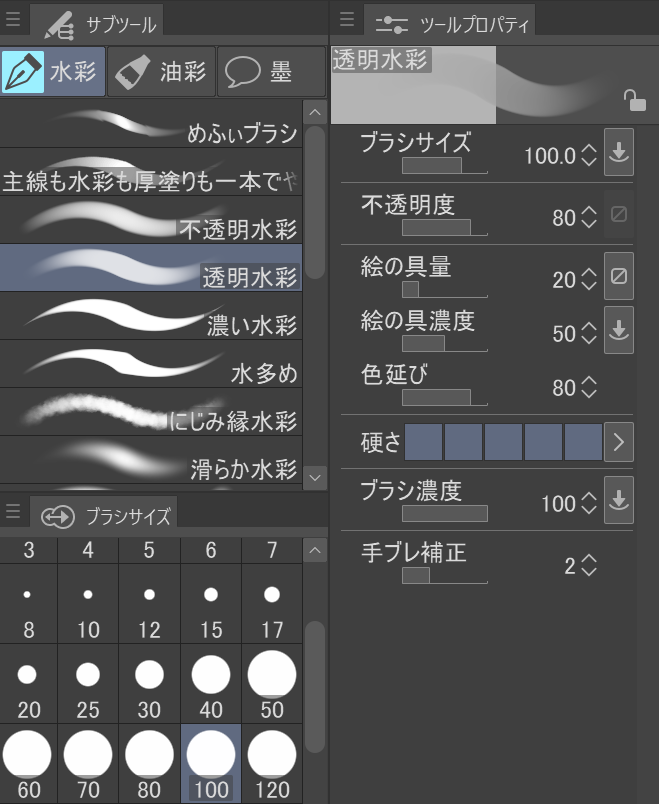
Task: Pick brush size preset 25
Action: click(x=88, y=684)
